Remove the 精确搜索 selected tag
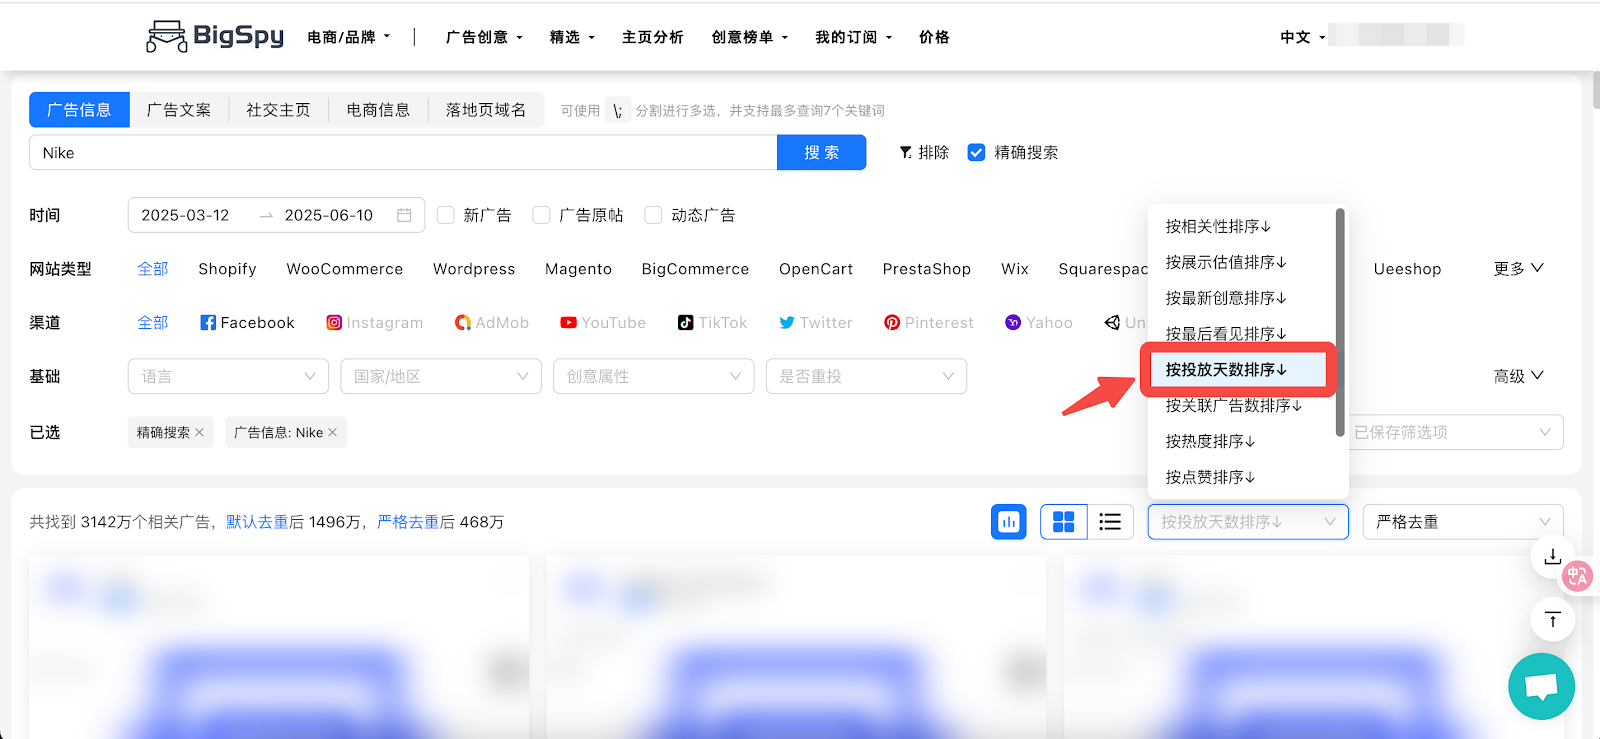 coord(199,432)
